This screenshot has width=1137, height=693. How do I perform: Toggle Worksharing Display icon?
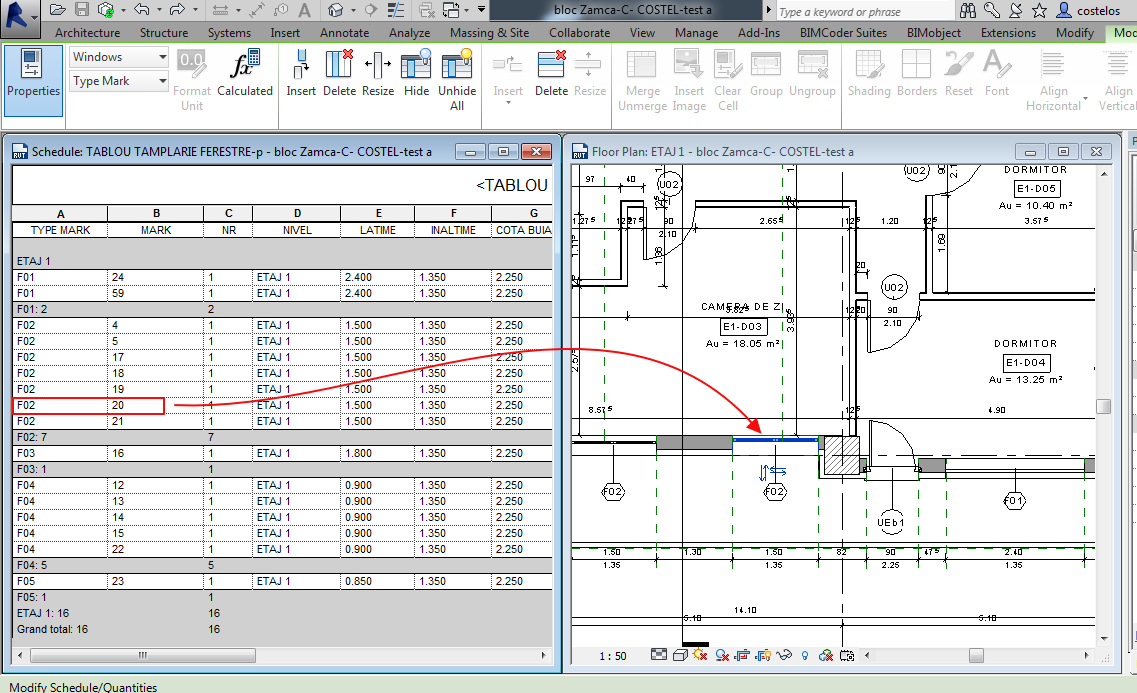[x=825, y=655]
